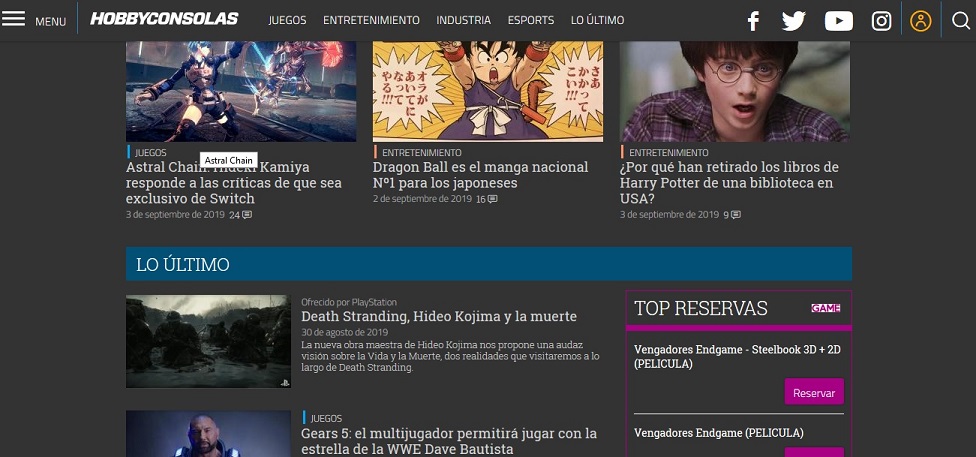Open Gears 5 multijugador Dave Bautista headline
Viewport: 976px width, 457px height.
point(449,441)
